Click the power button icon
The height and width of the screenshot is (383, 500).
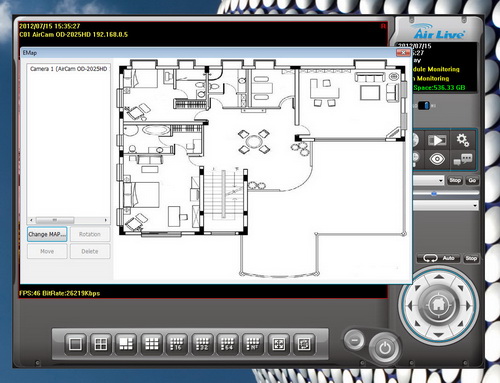tap(385, 348)
